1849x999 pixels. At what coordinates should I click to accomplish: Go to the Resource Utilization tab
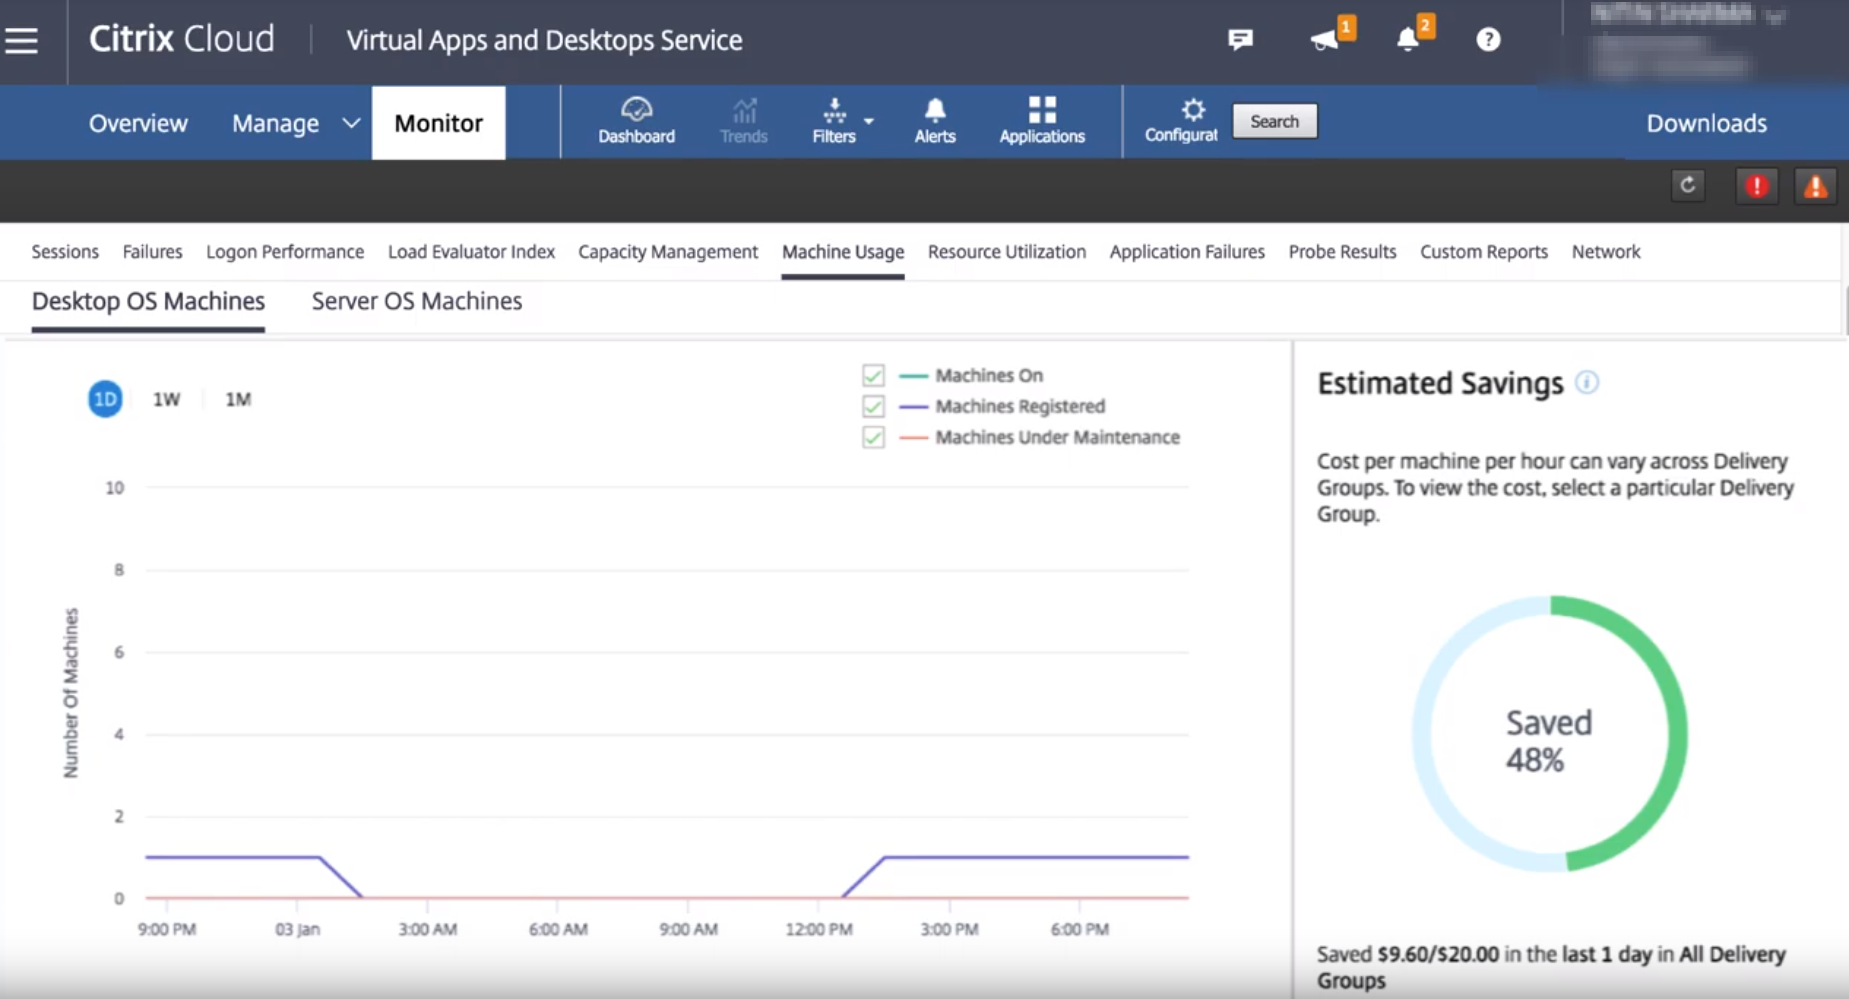tap(1006, 252)
